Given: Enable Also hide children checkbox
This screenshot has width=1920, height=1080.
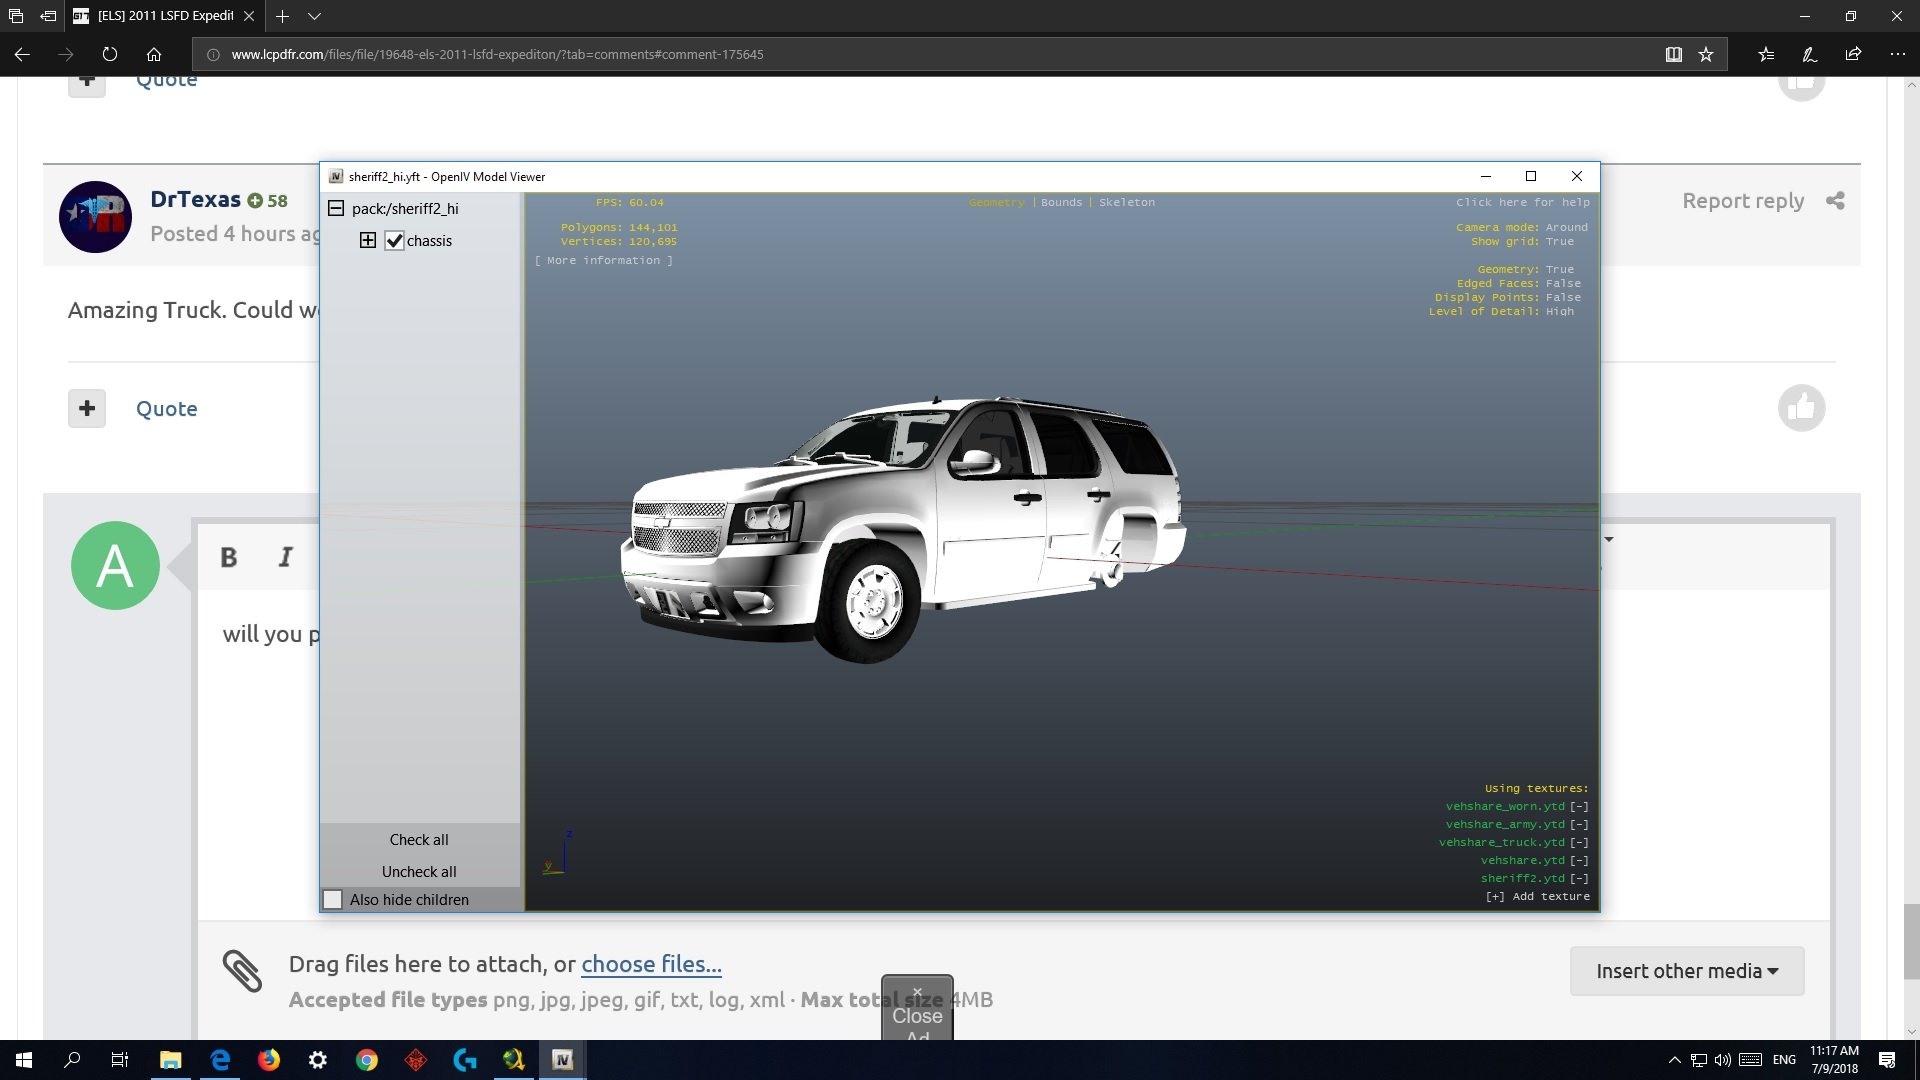Looking at the screenshot, I should pyautogui.click(x=334, y=899).
